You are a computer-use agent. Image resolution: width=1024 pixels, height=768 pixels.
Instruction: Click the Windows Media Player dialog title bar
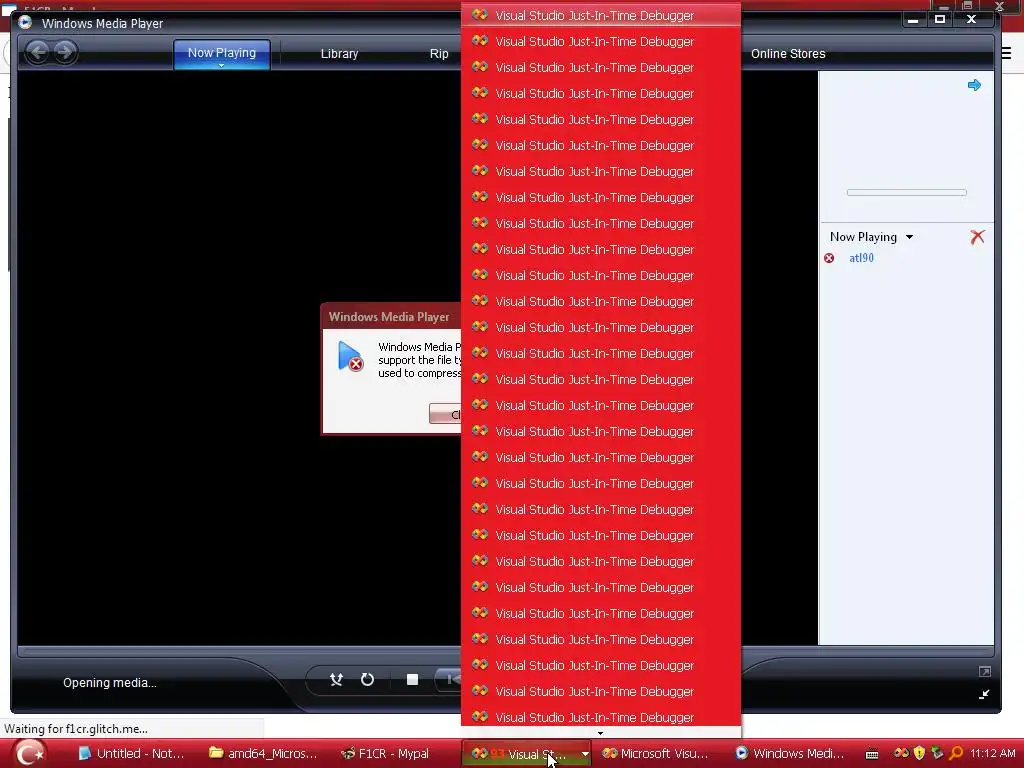tap(391, 317)
